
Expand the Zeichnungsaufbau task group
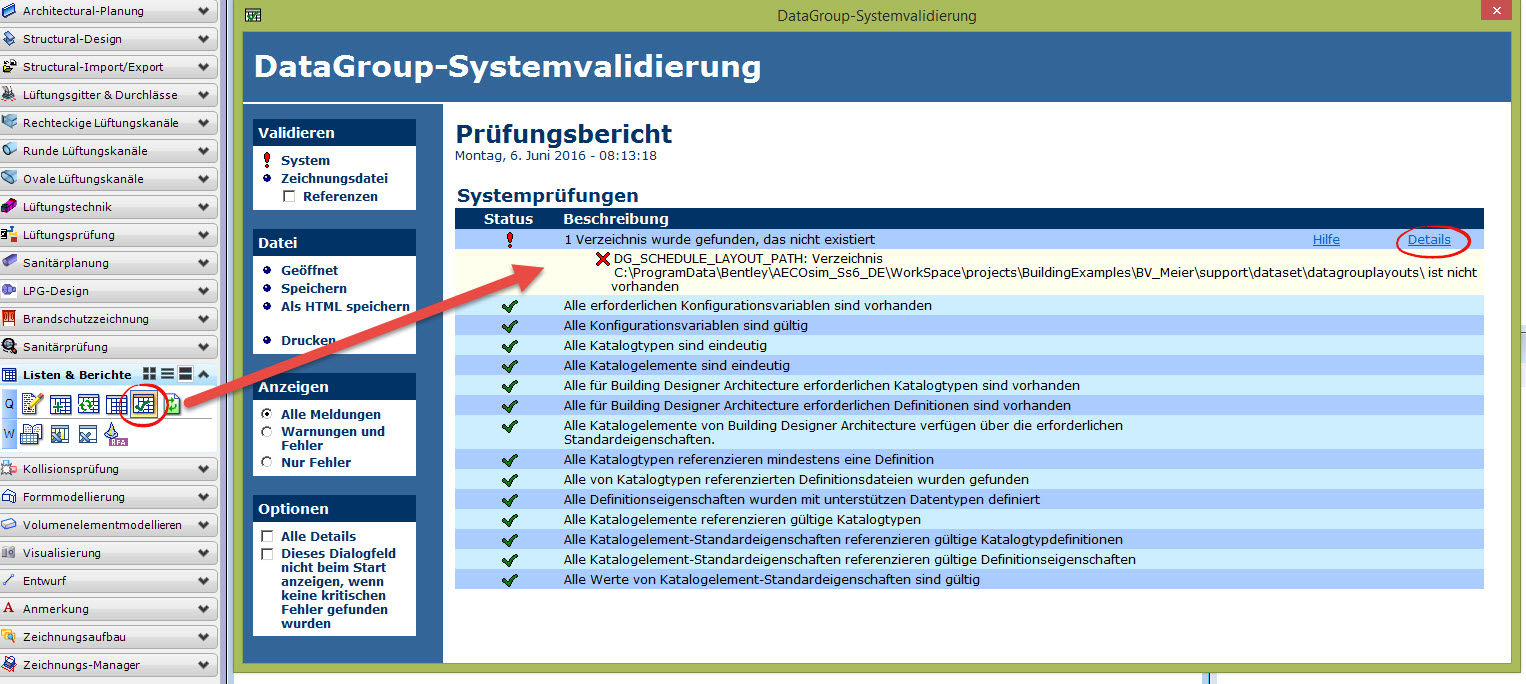pyautogui.click(x=204, y=637)
